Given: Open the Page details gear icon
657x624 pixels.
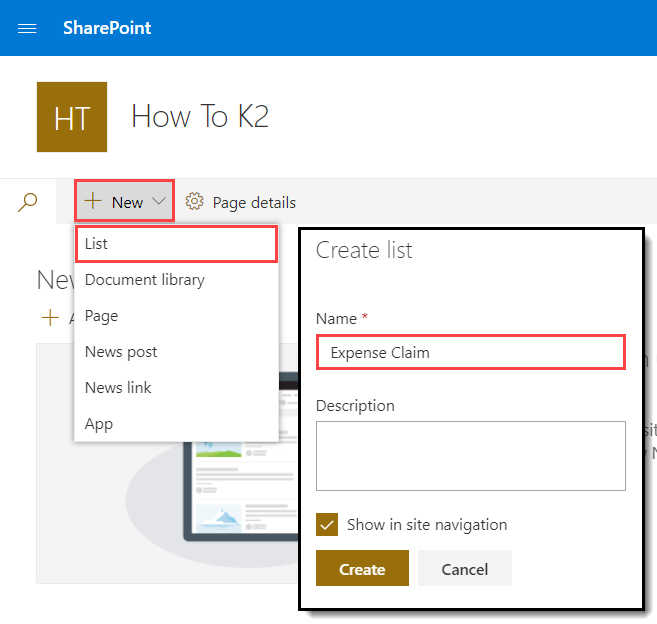Looking at the screenshot, I should (194, 202).
